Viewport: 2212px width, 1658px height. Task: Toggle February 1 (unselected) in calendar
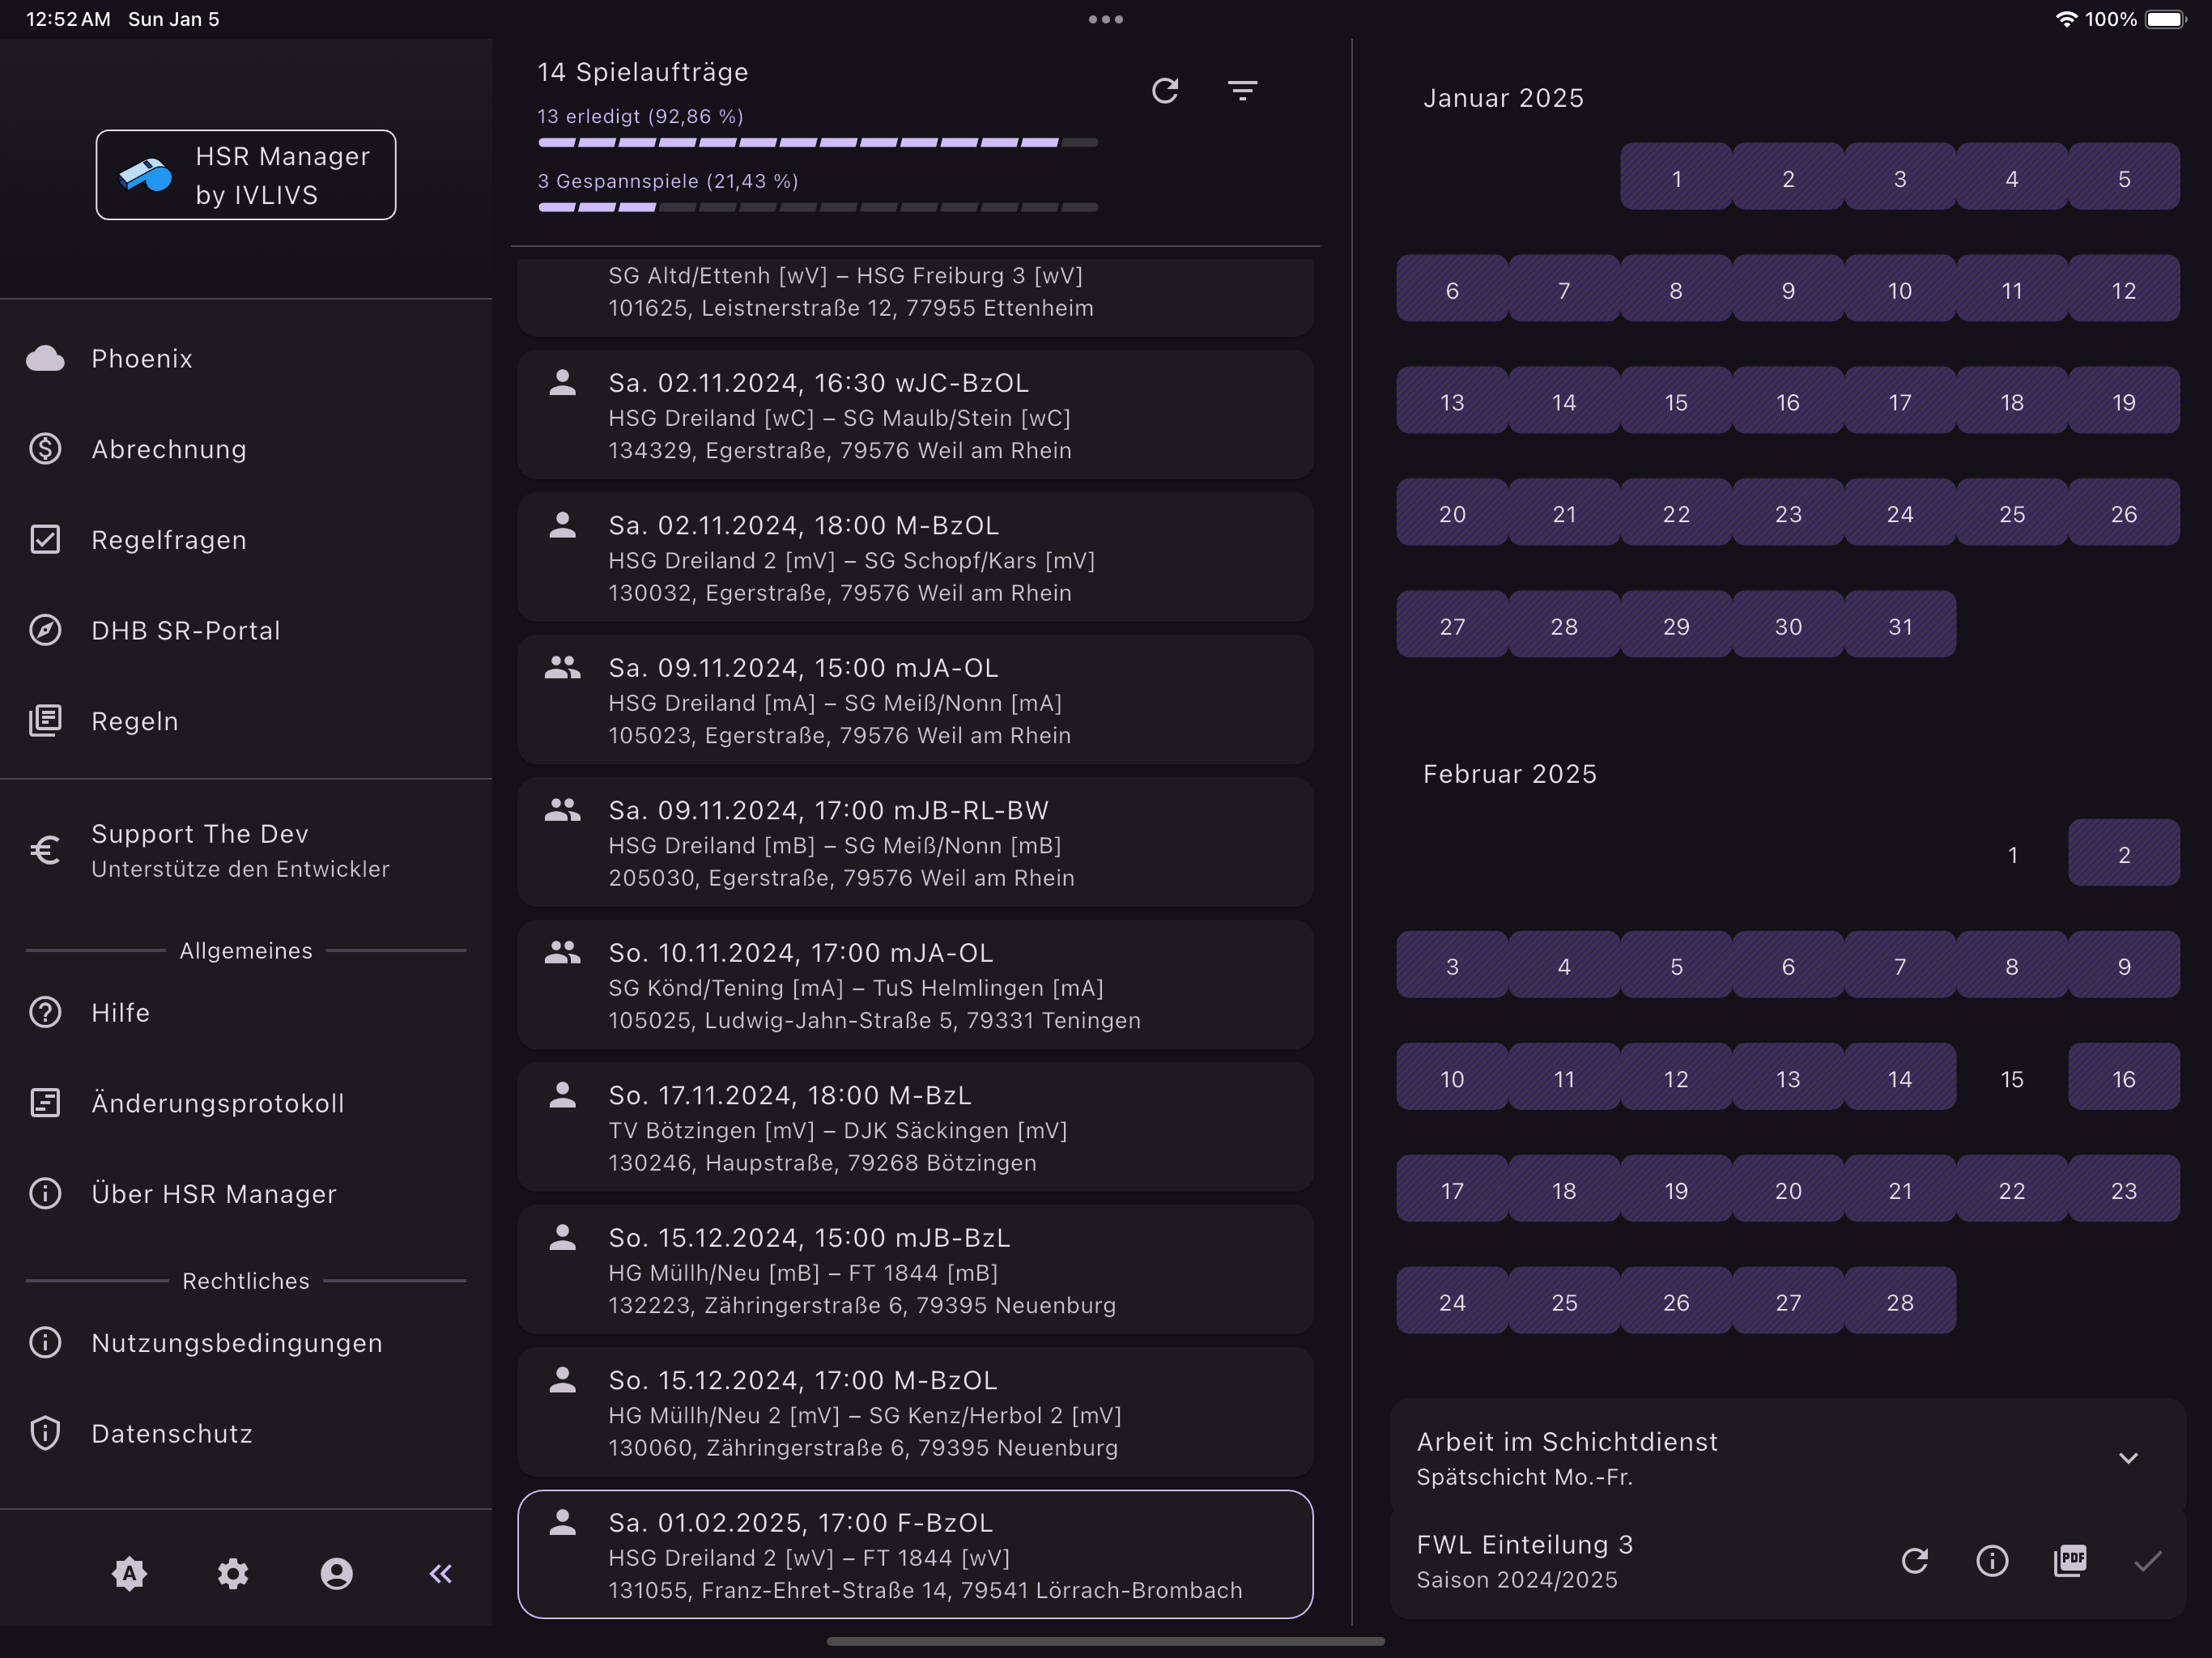click(2012, 853)
